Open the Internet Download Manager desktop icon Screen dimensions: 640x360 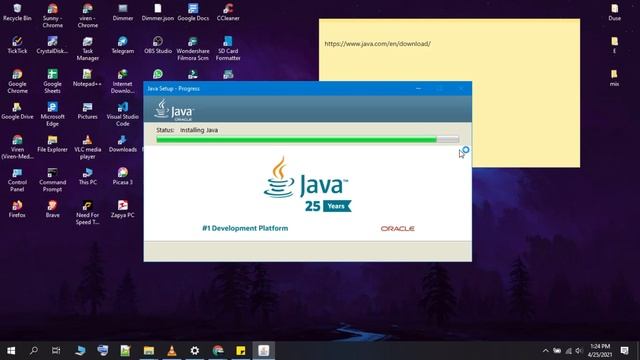[123, 81]
